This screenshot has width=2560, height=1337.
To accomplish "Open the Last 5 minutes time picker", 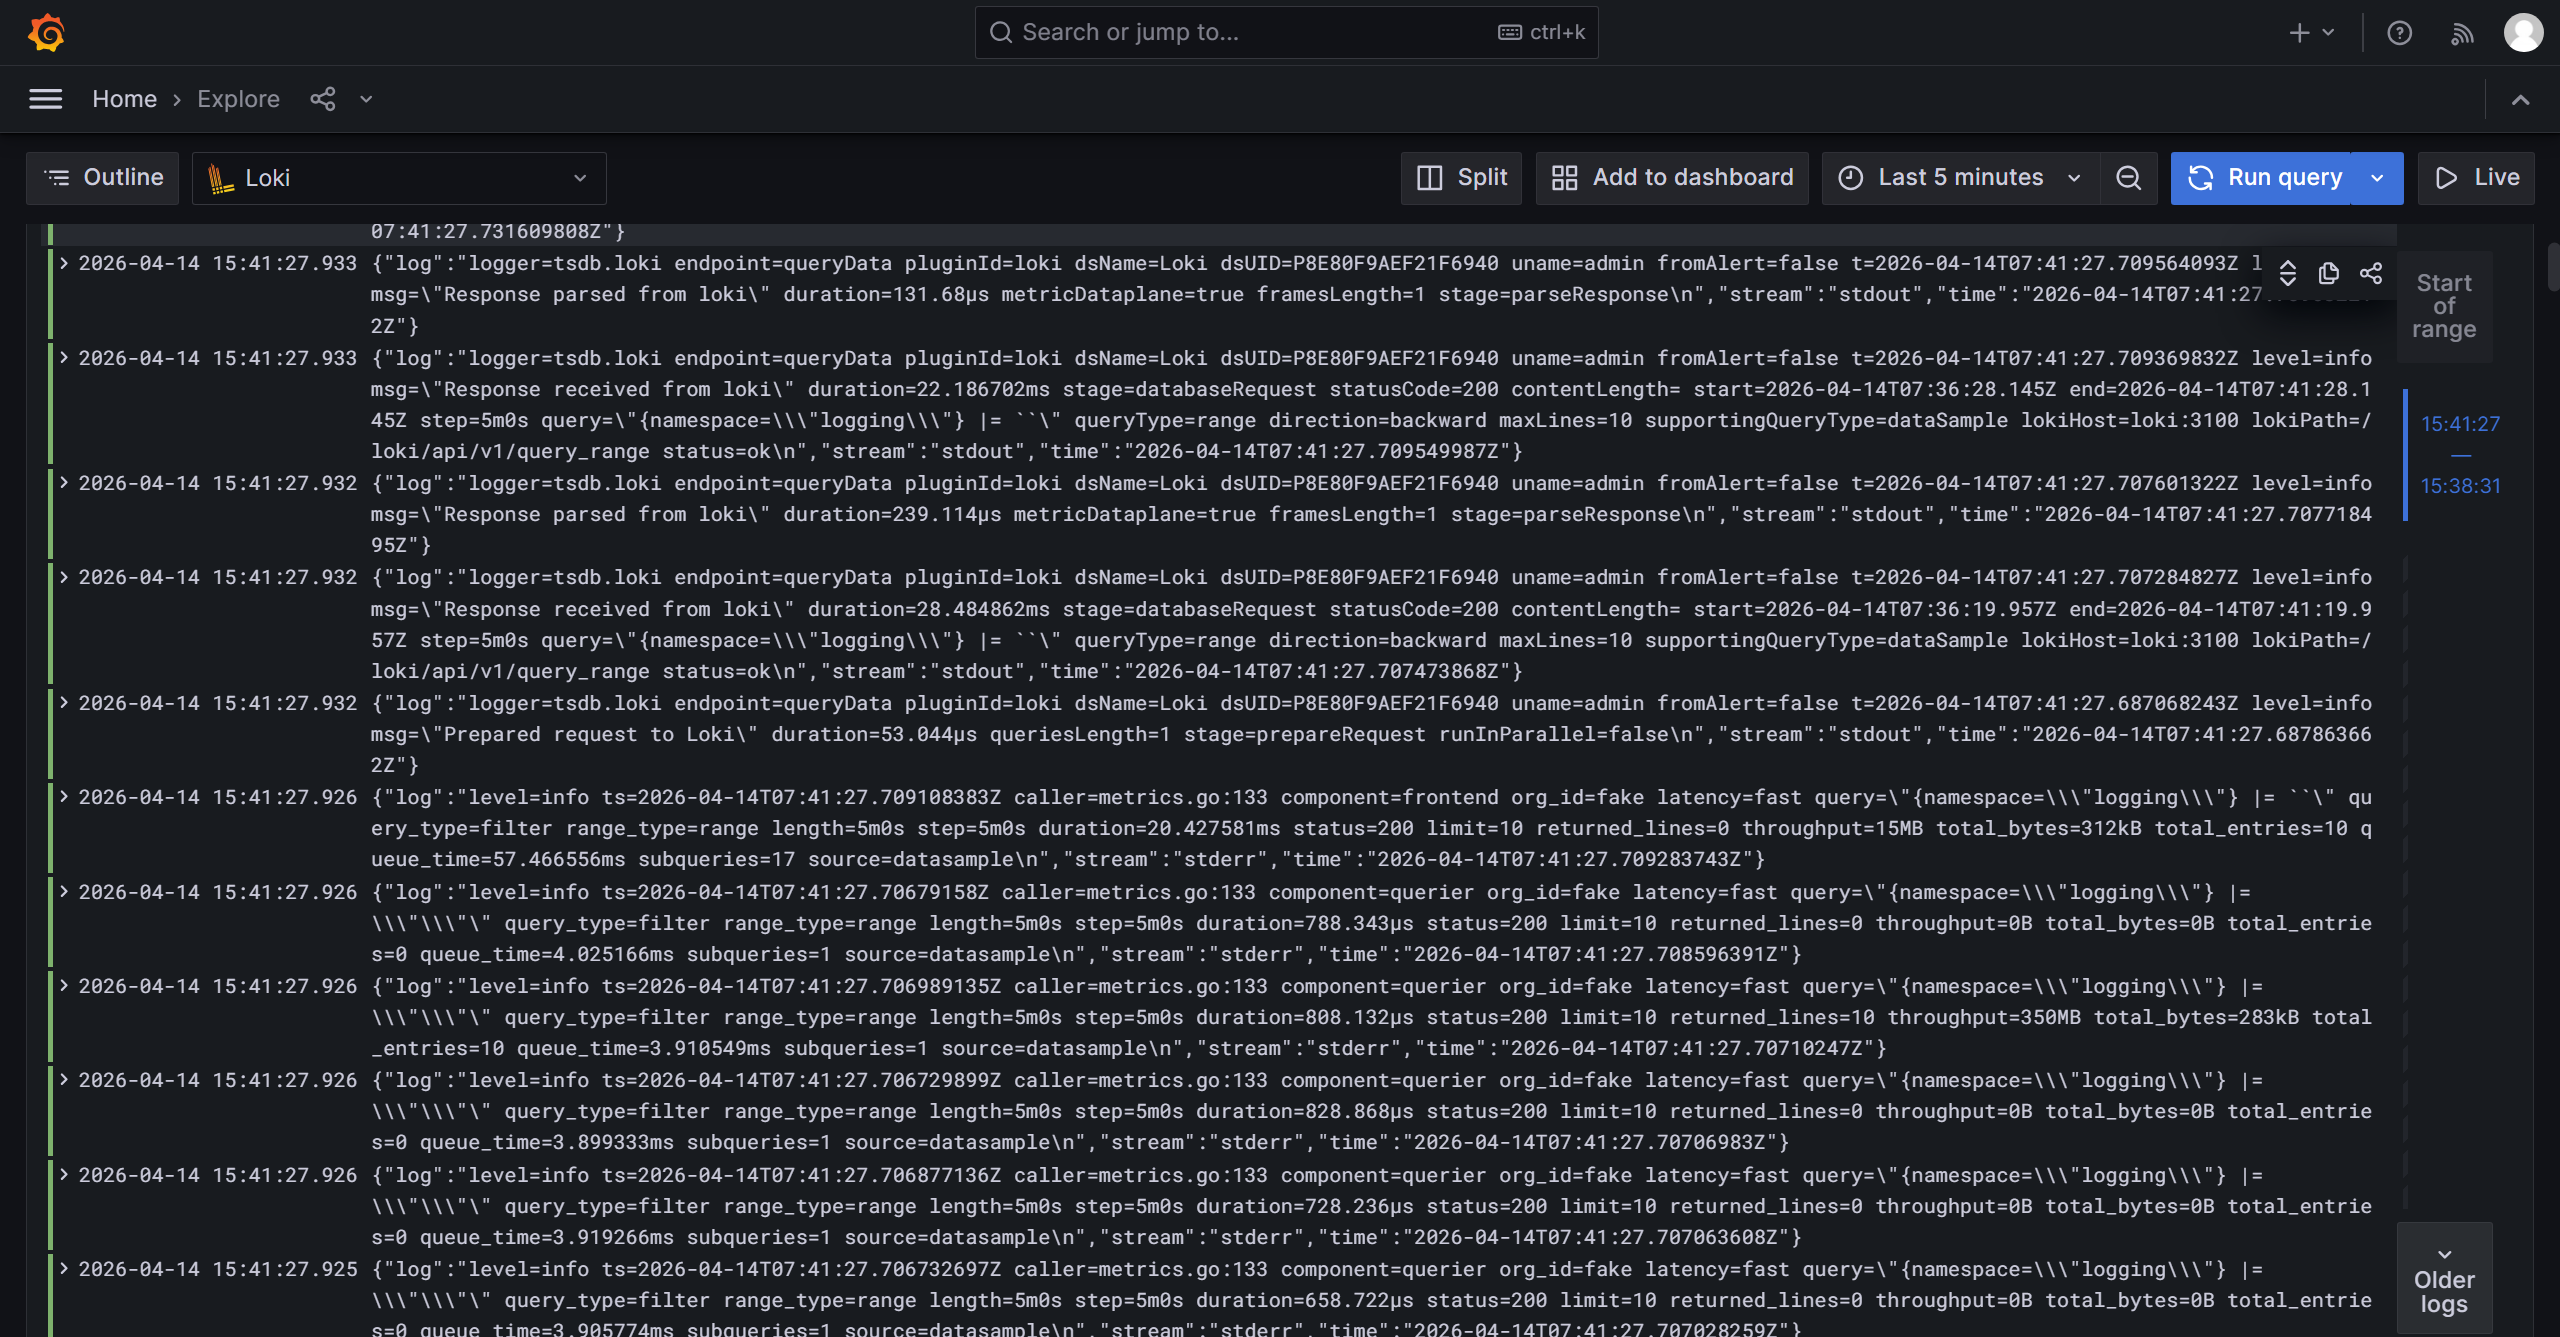I will 1961,178.
